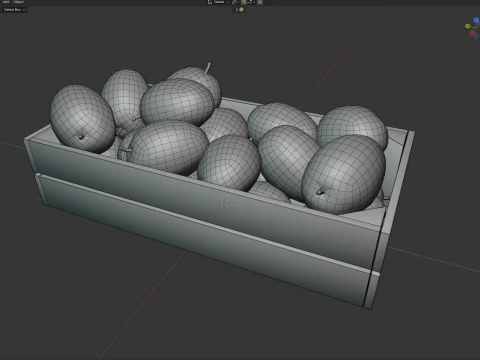
Task: Click the green Y axis on navigation gizmo
Action: coord(468,26)
